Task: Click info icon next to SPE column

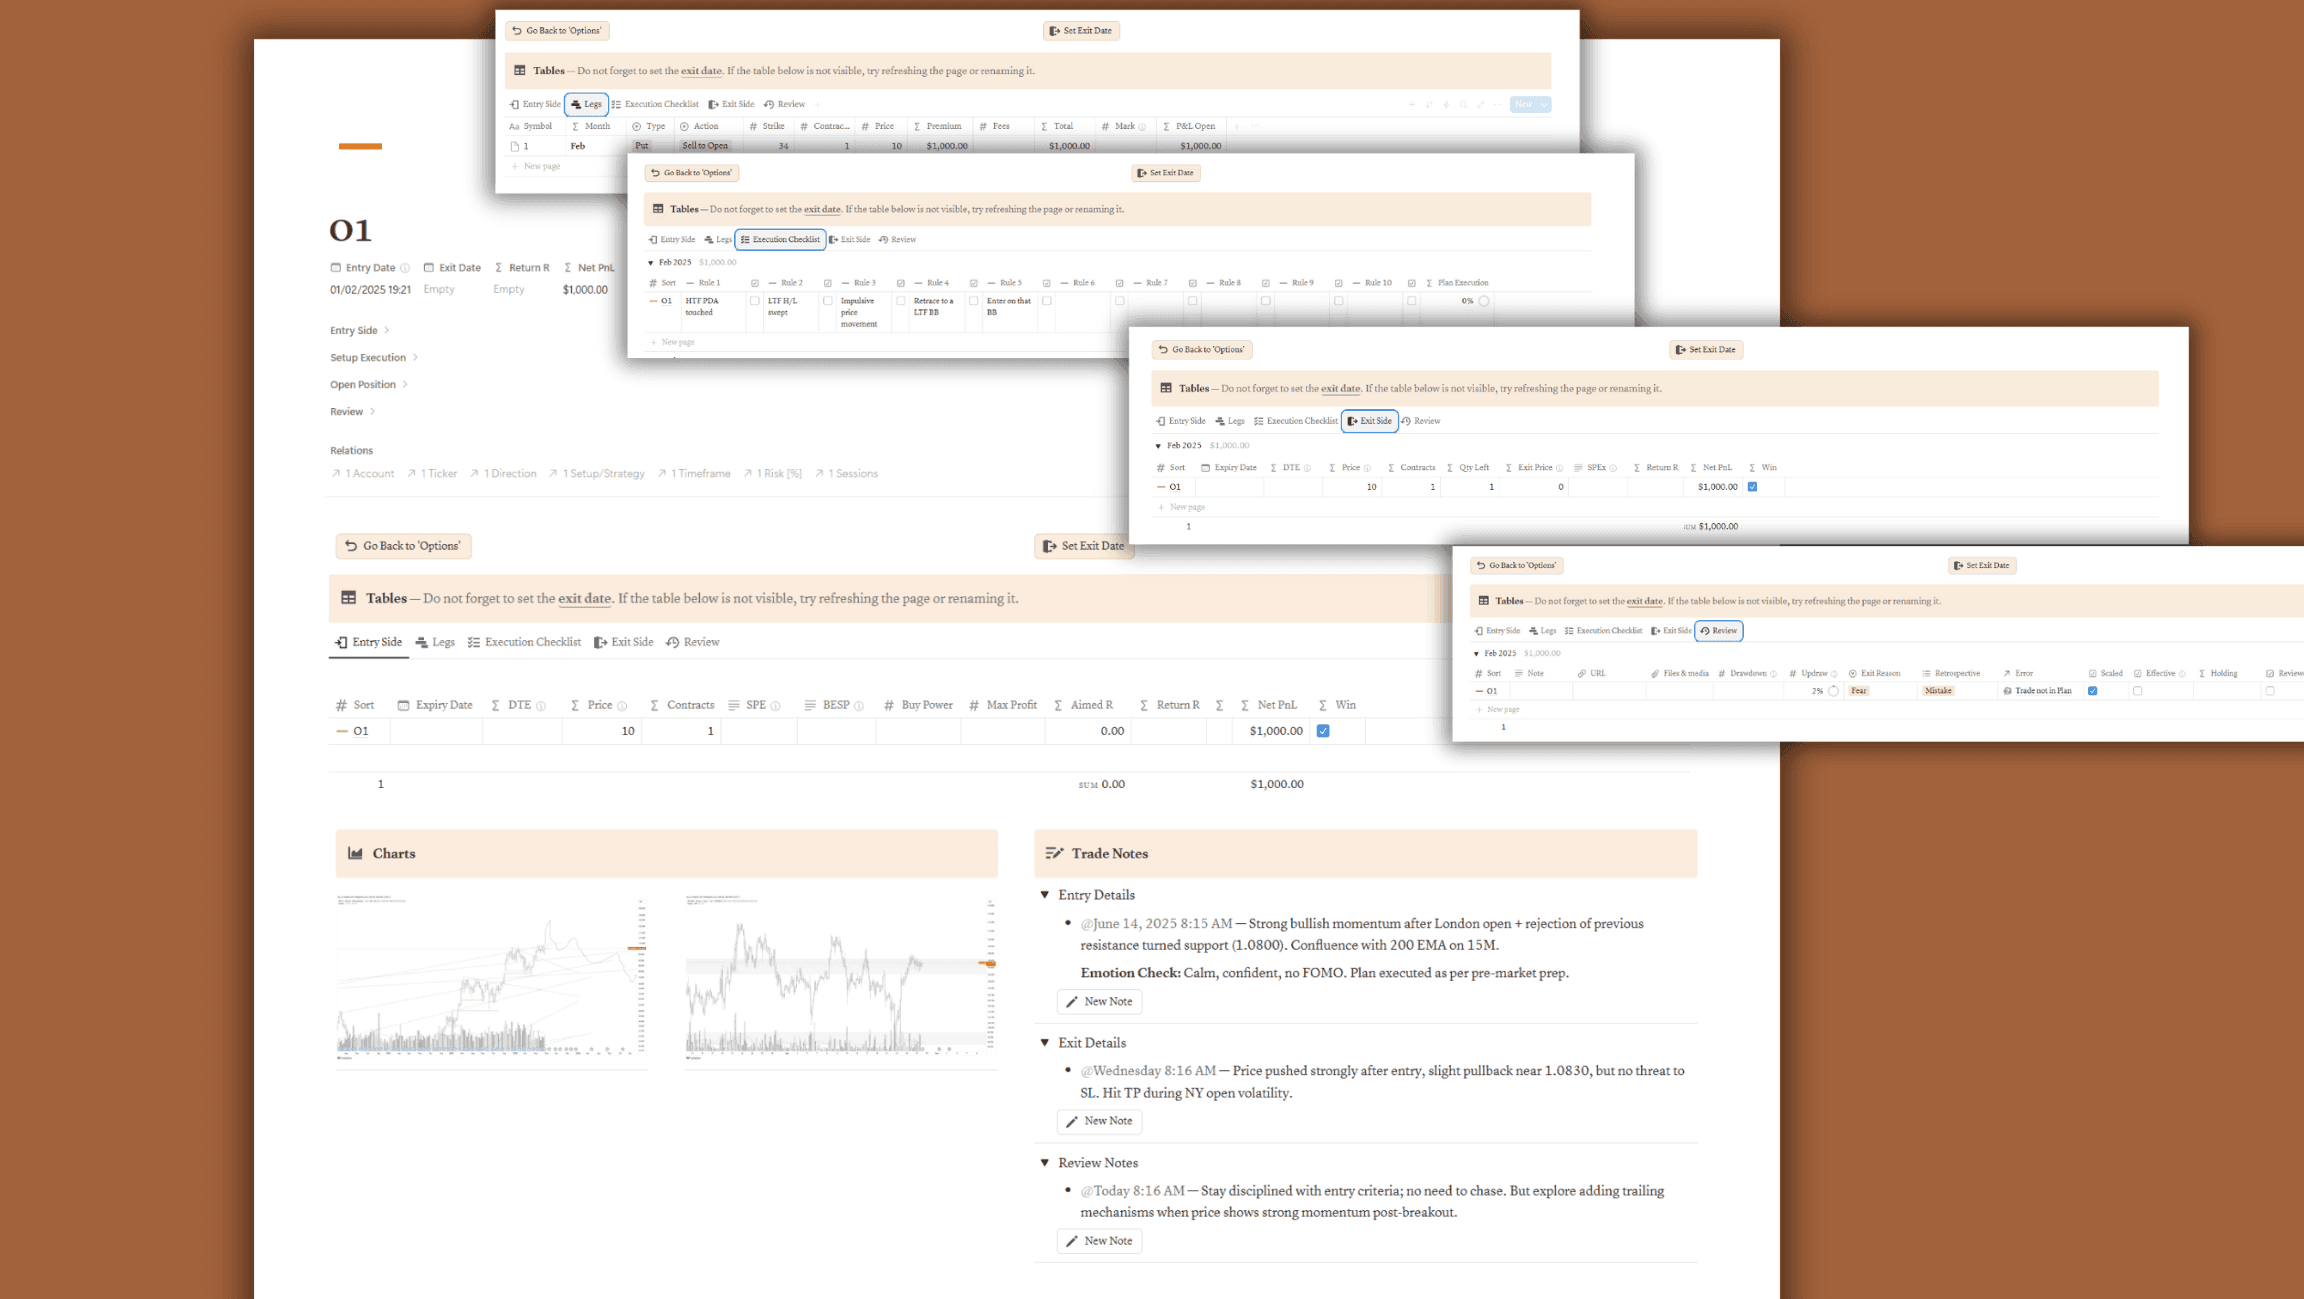Action: pyautogui.click(x=775, y=706)
